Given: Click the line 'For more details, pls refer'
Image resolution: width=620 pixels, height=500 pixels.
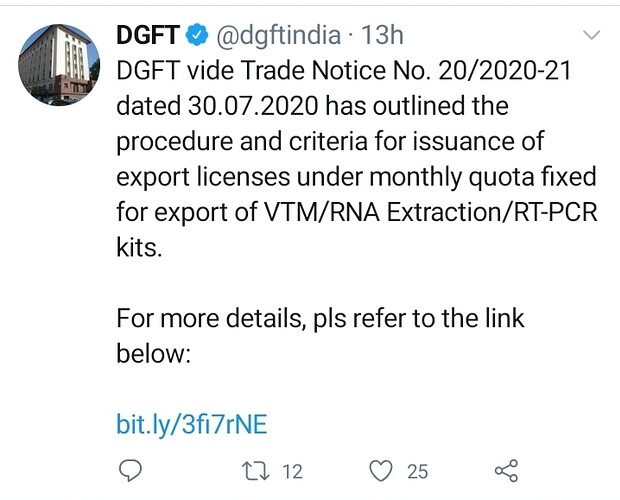Looking at the screenshot, I should coord(320,319).
